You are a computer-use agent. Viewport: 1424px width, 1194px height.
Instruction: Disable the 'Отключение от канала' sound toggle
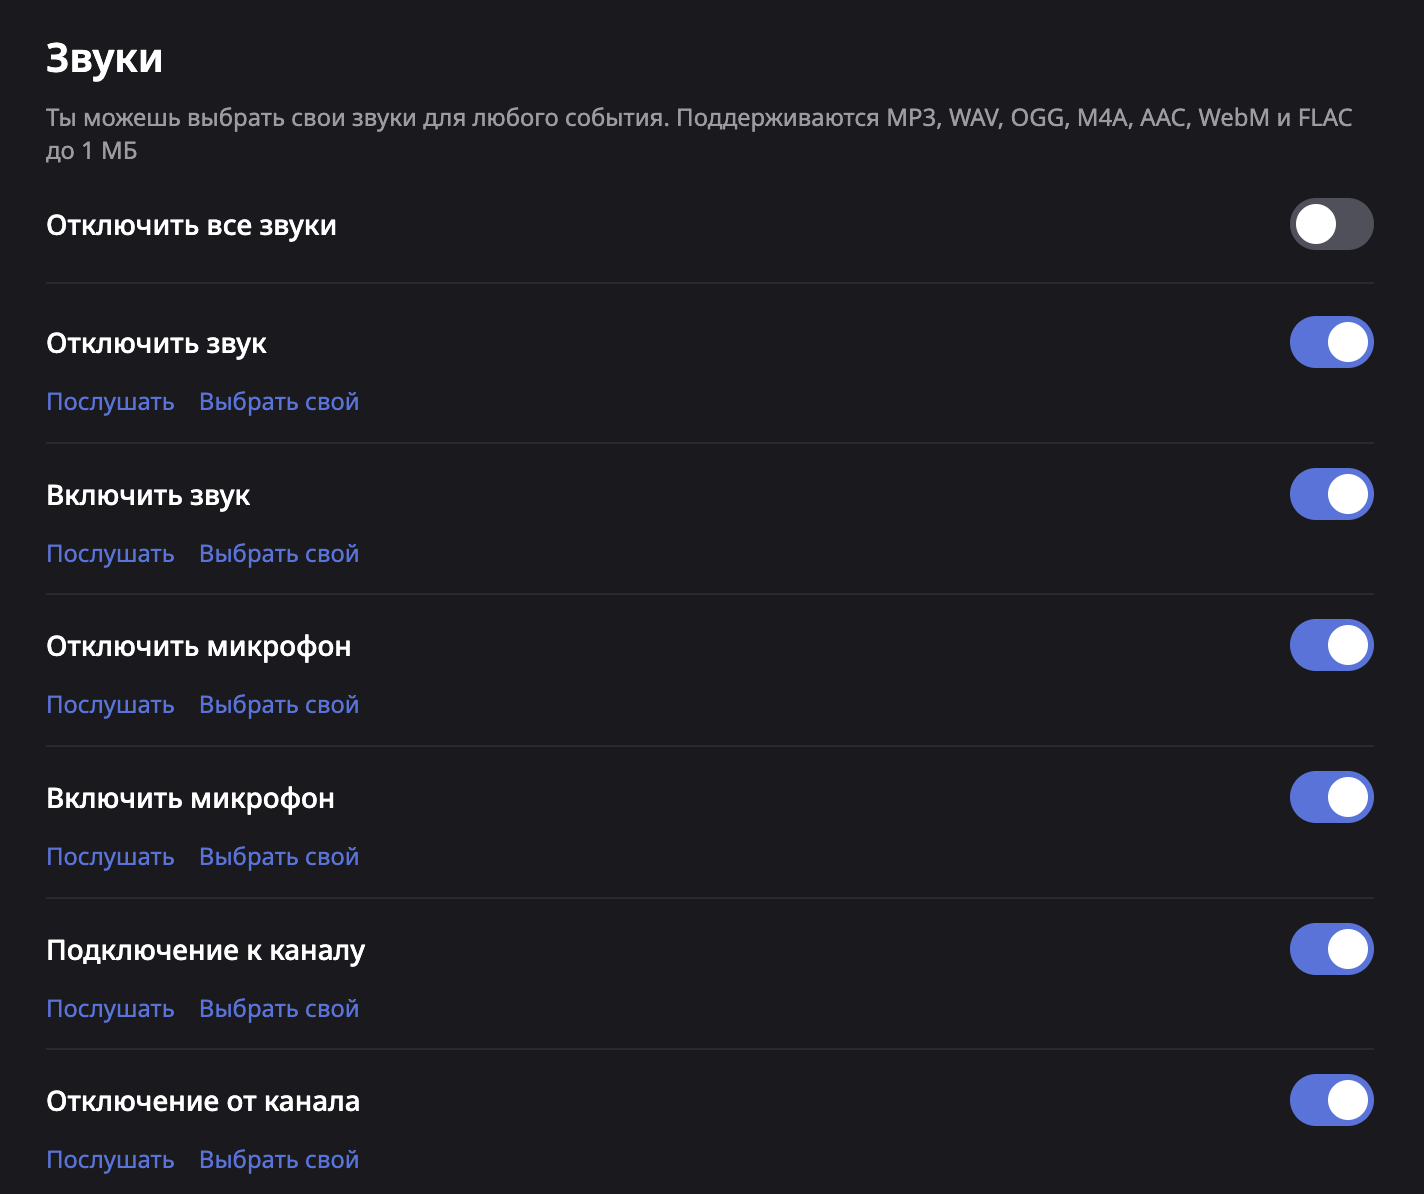(x=1331, y=1101)
